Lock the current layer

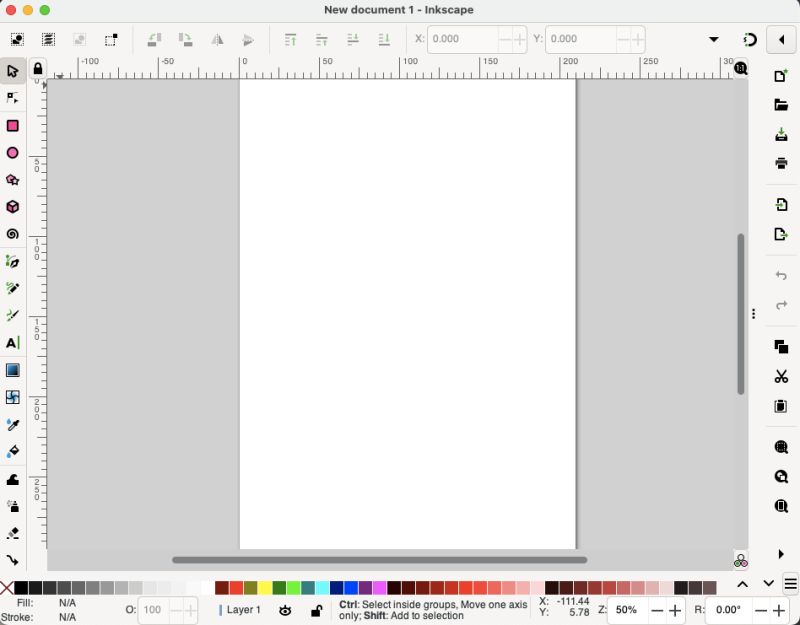pyautogui.click(x=316, y=610)
